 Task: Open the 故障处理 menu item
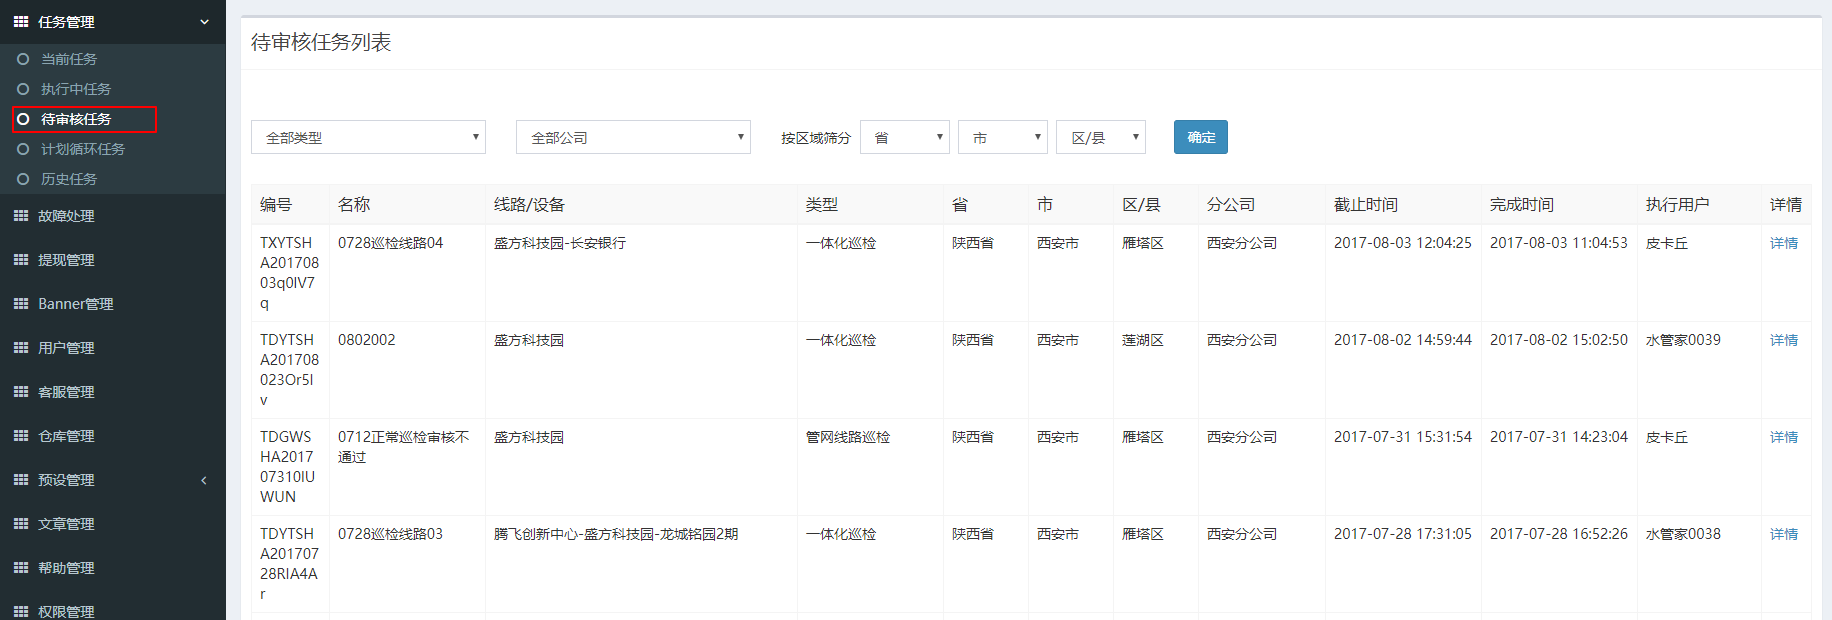tap(66, 215)
